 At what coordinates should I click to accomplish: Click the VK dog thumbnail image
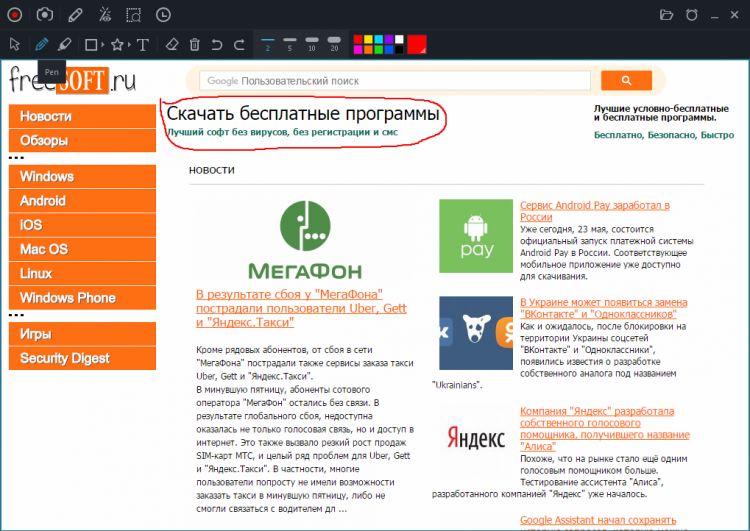(x=476, y=333)
